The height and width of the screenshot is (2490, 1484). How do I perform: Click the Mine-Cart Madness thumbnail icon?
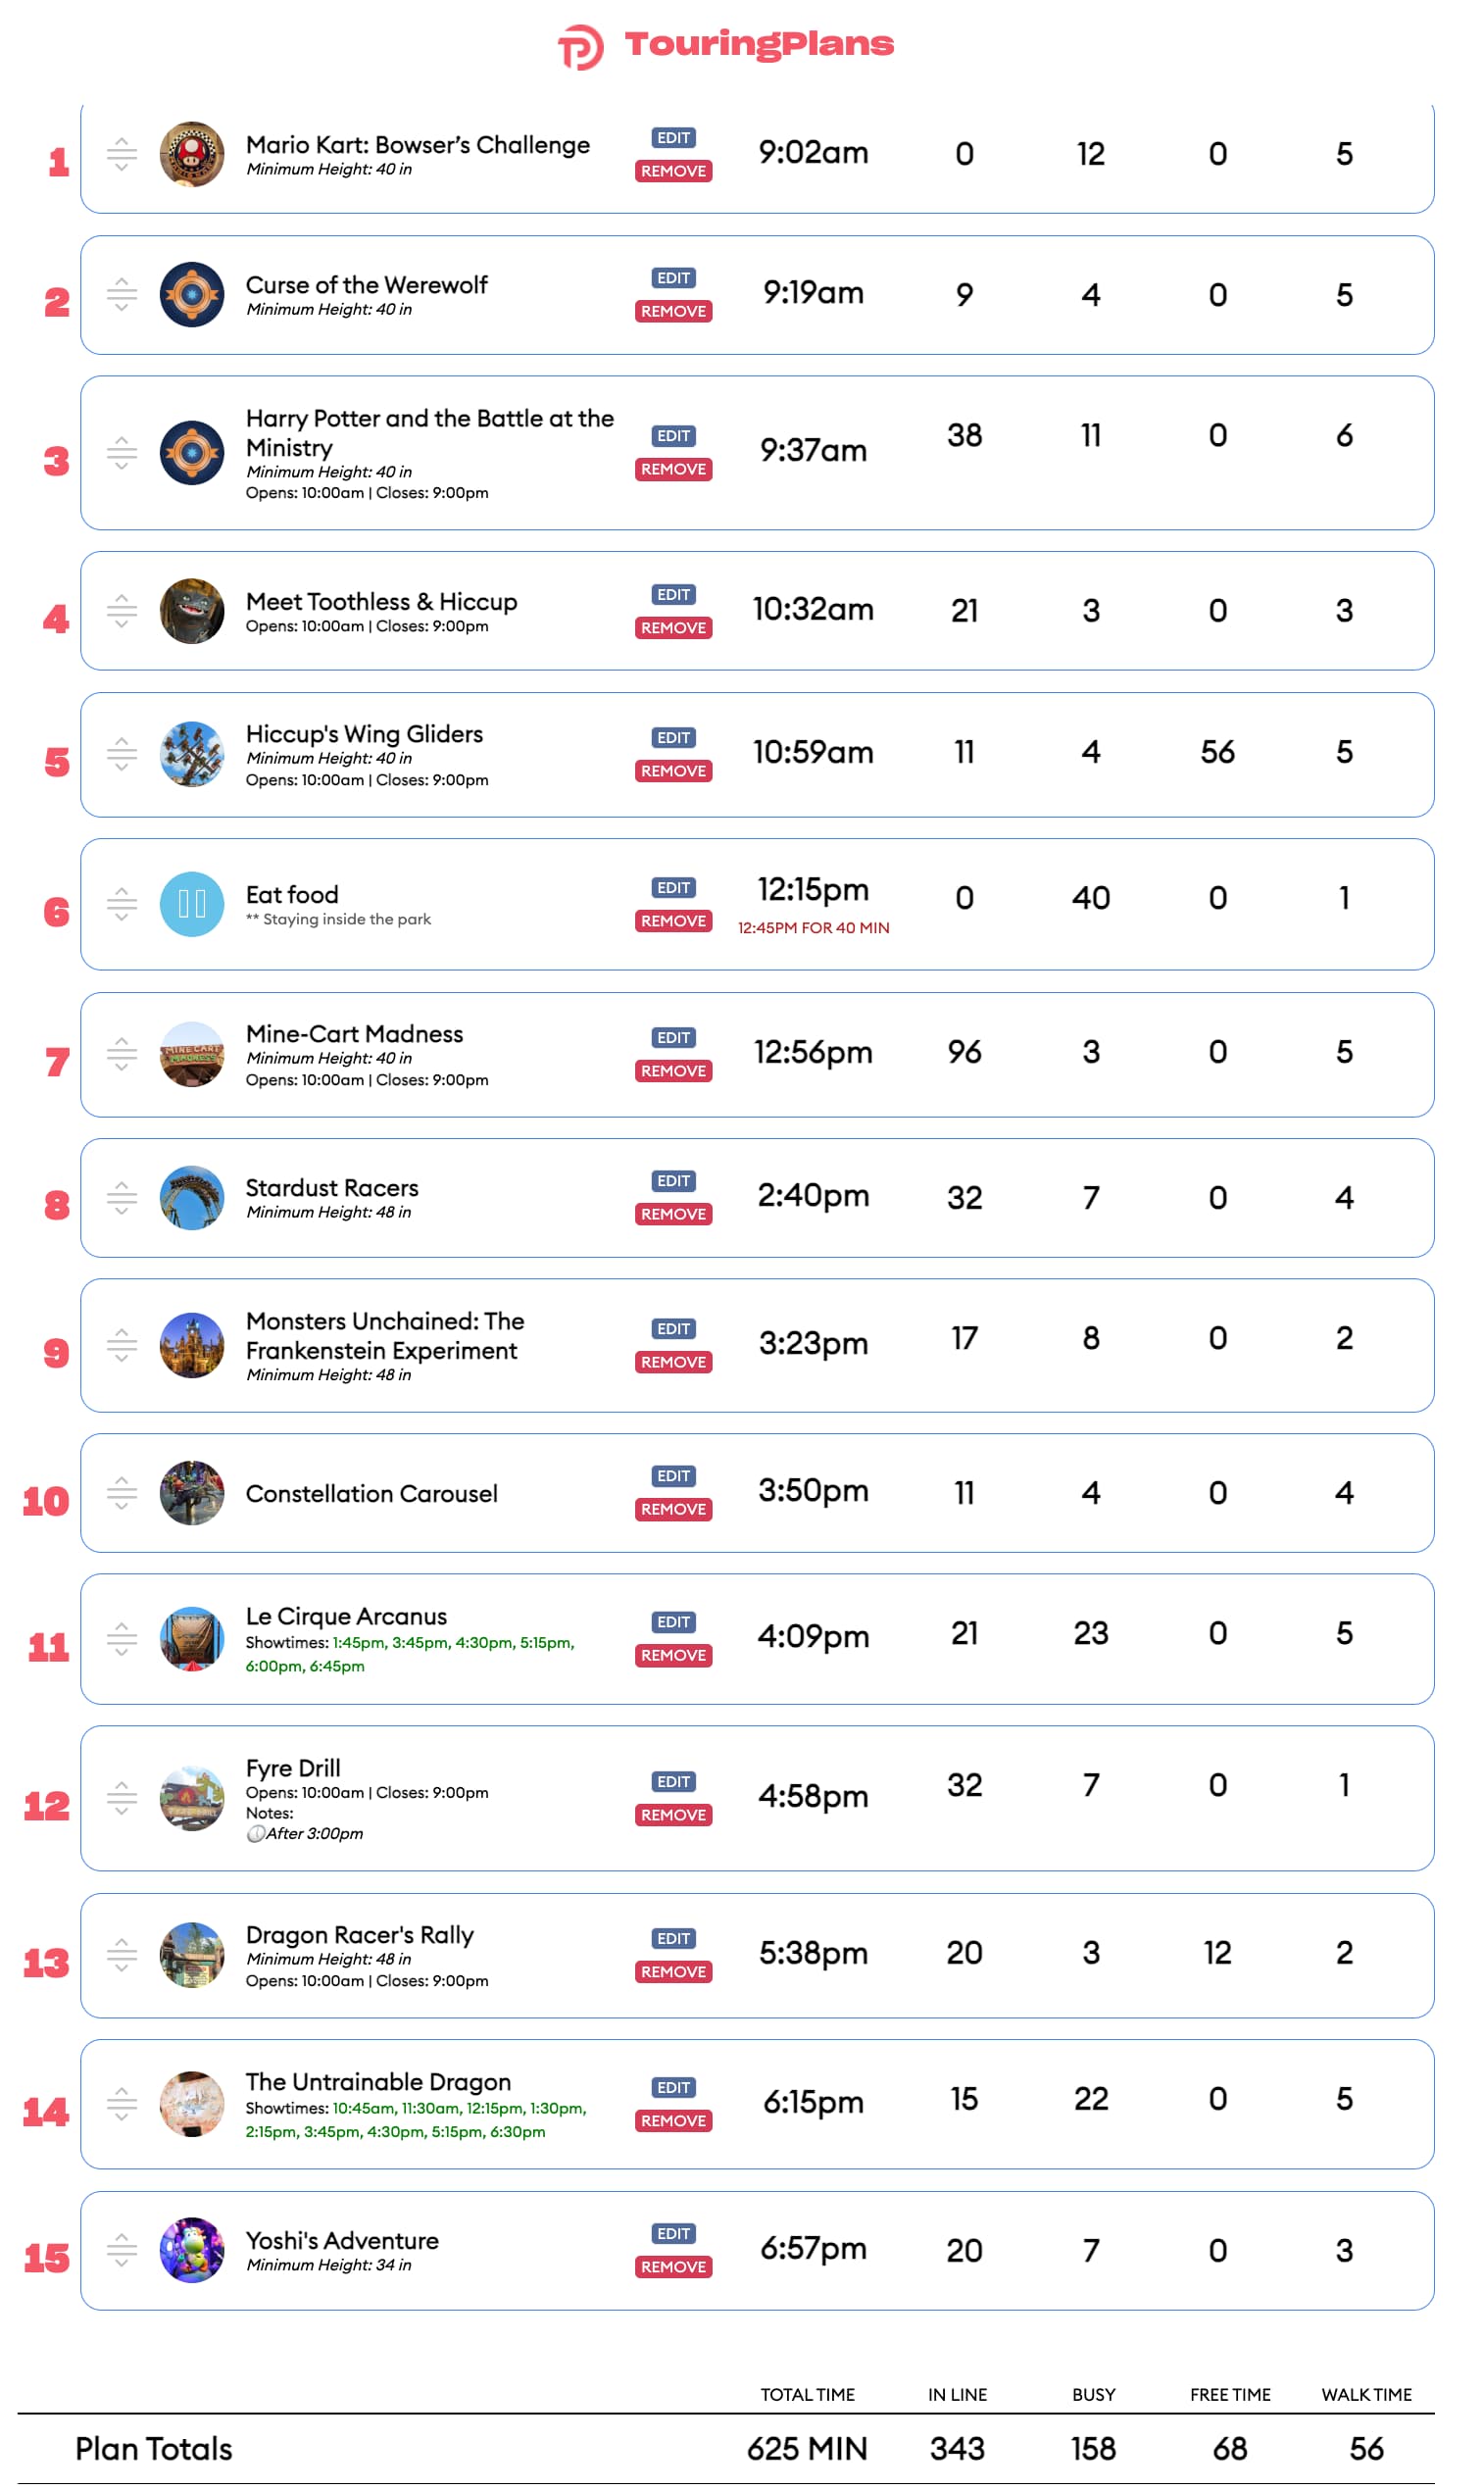click(192, 1054)
